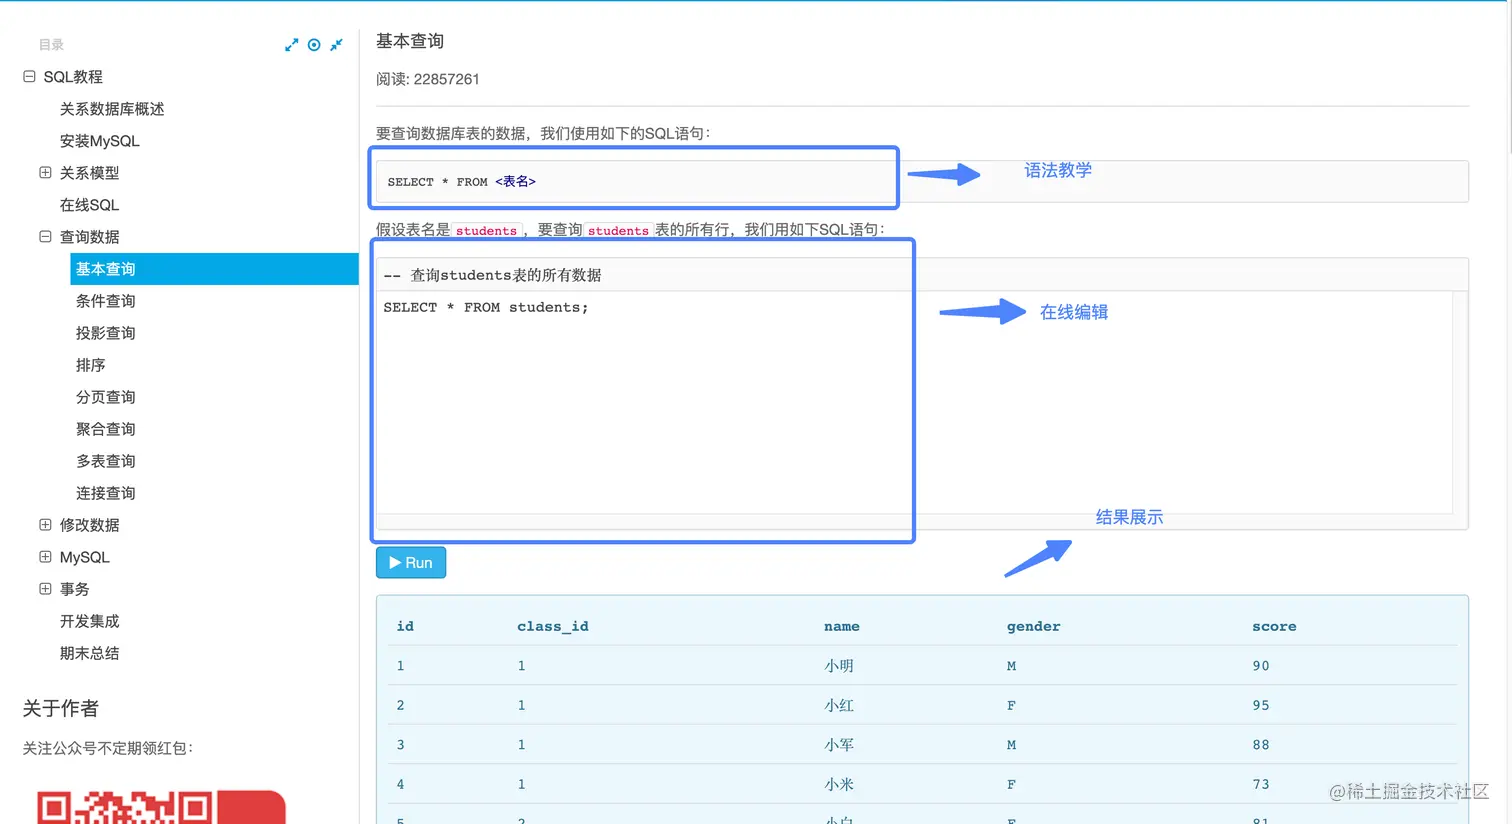Click the 关于作者 heading
This screenshot has width=1512, height=824.
tap(61, 708)
